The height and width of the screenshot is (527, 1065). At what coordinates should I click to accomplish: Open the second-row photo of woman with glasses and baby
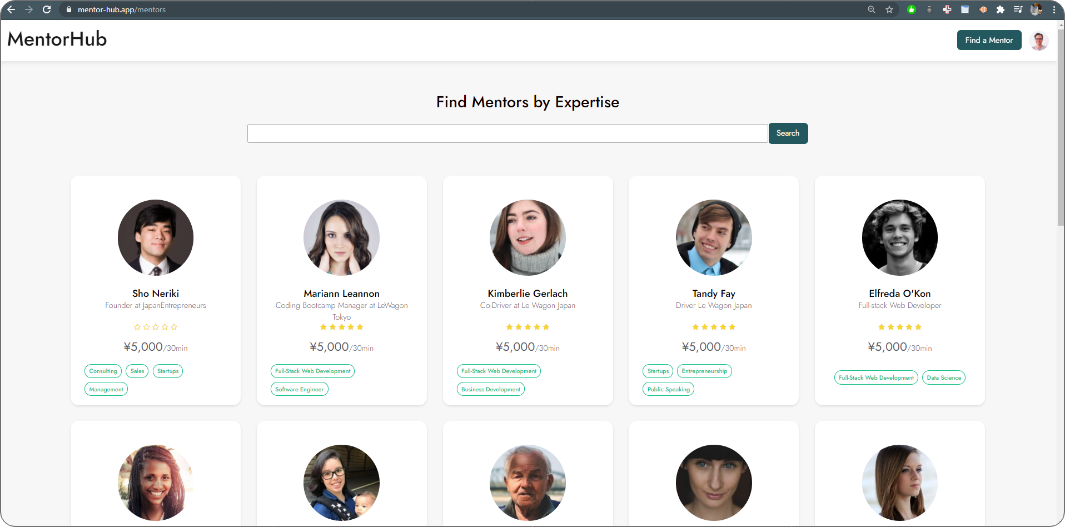342,482
